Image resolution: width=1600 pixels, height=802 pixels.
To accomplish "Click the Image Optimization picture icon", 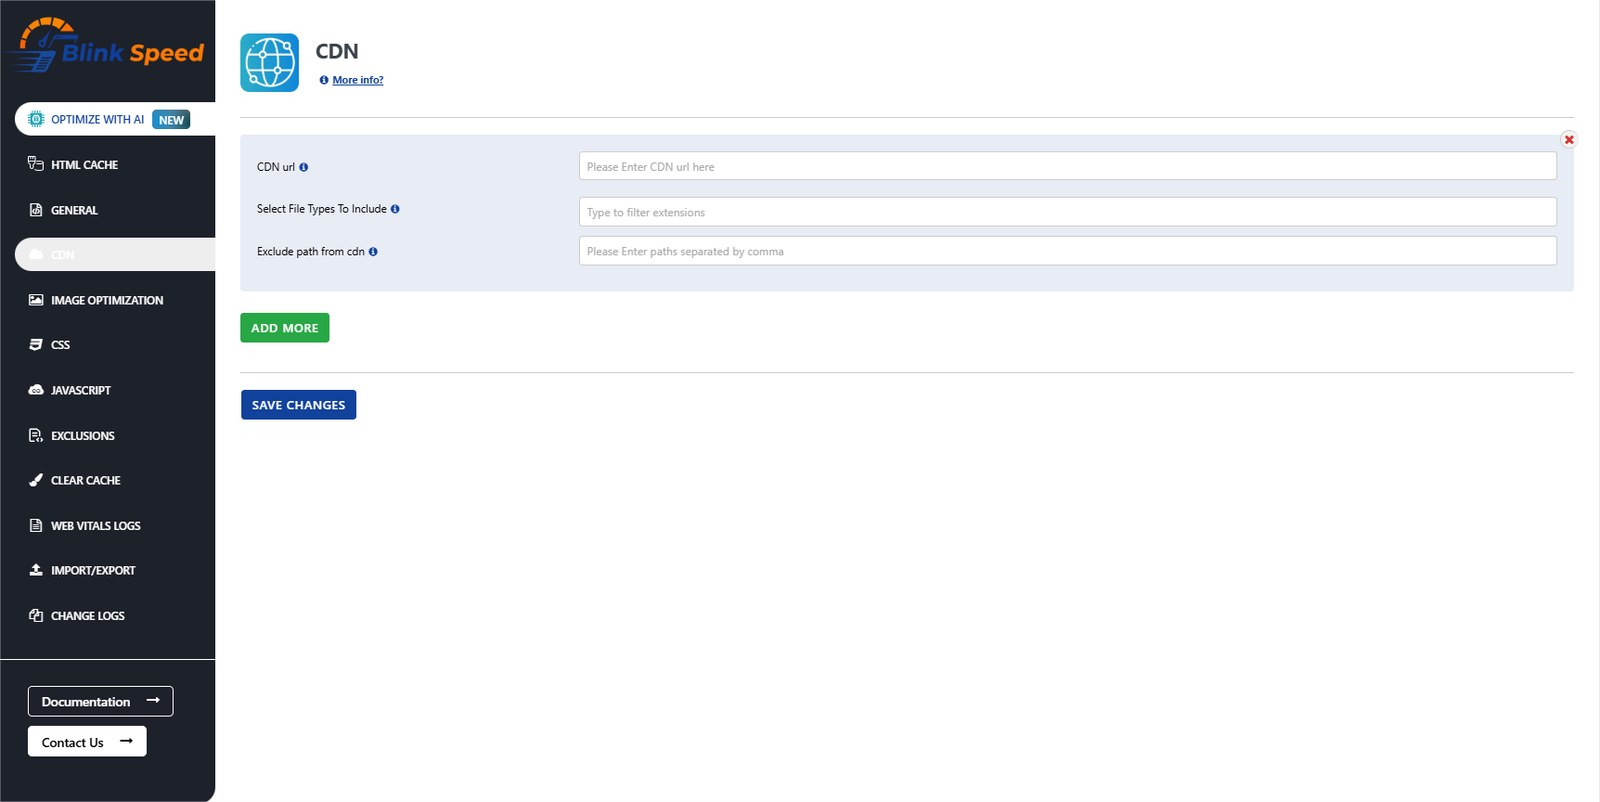I will pyautogui.click(x=36, y=300).
